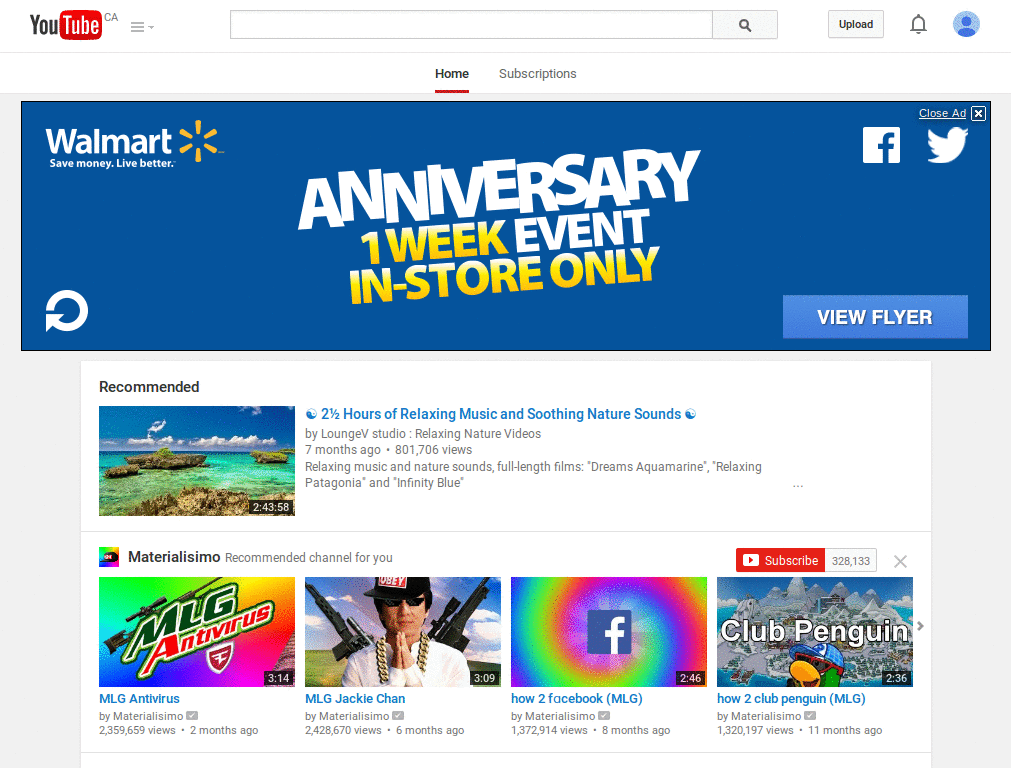Open the MLG Antivirus thumbnail
Image resolution: width=1024 pixels, height=768 pixels.
point(197,632)
